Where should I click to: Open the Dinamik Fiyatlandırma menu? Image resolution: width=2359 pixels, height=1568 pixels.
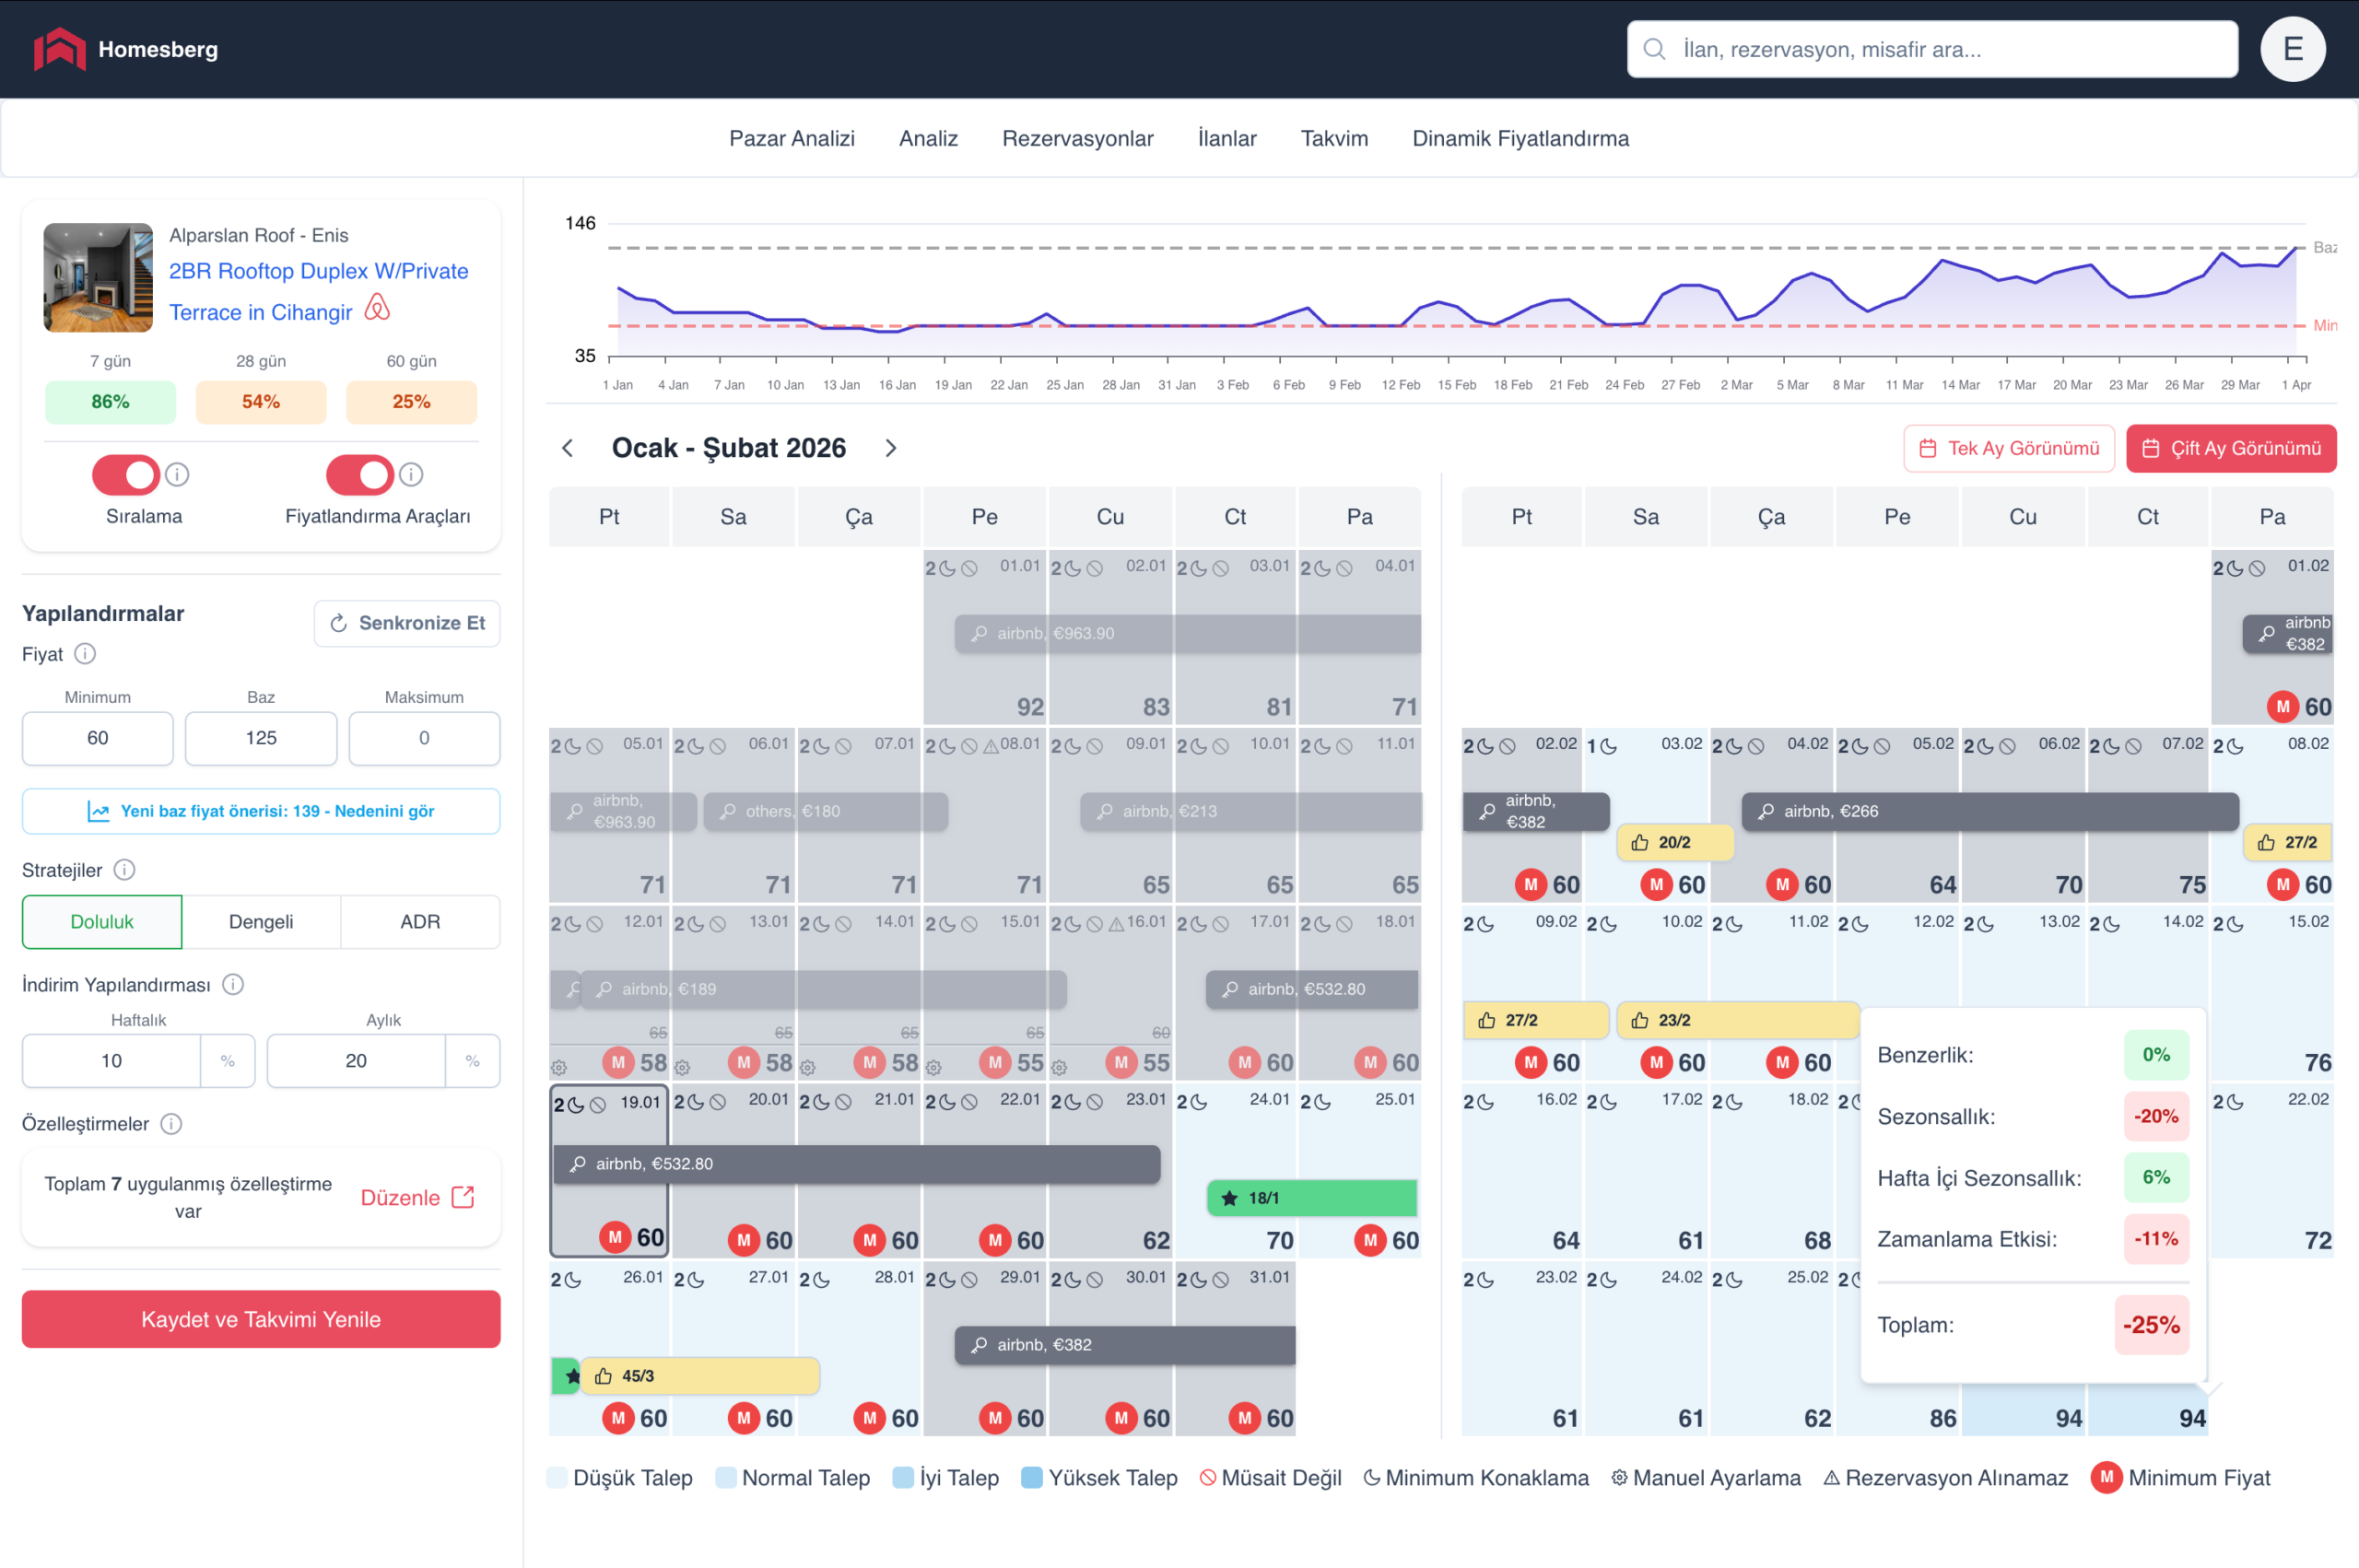tap(1520, 139)
